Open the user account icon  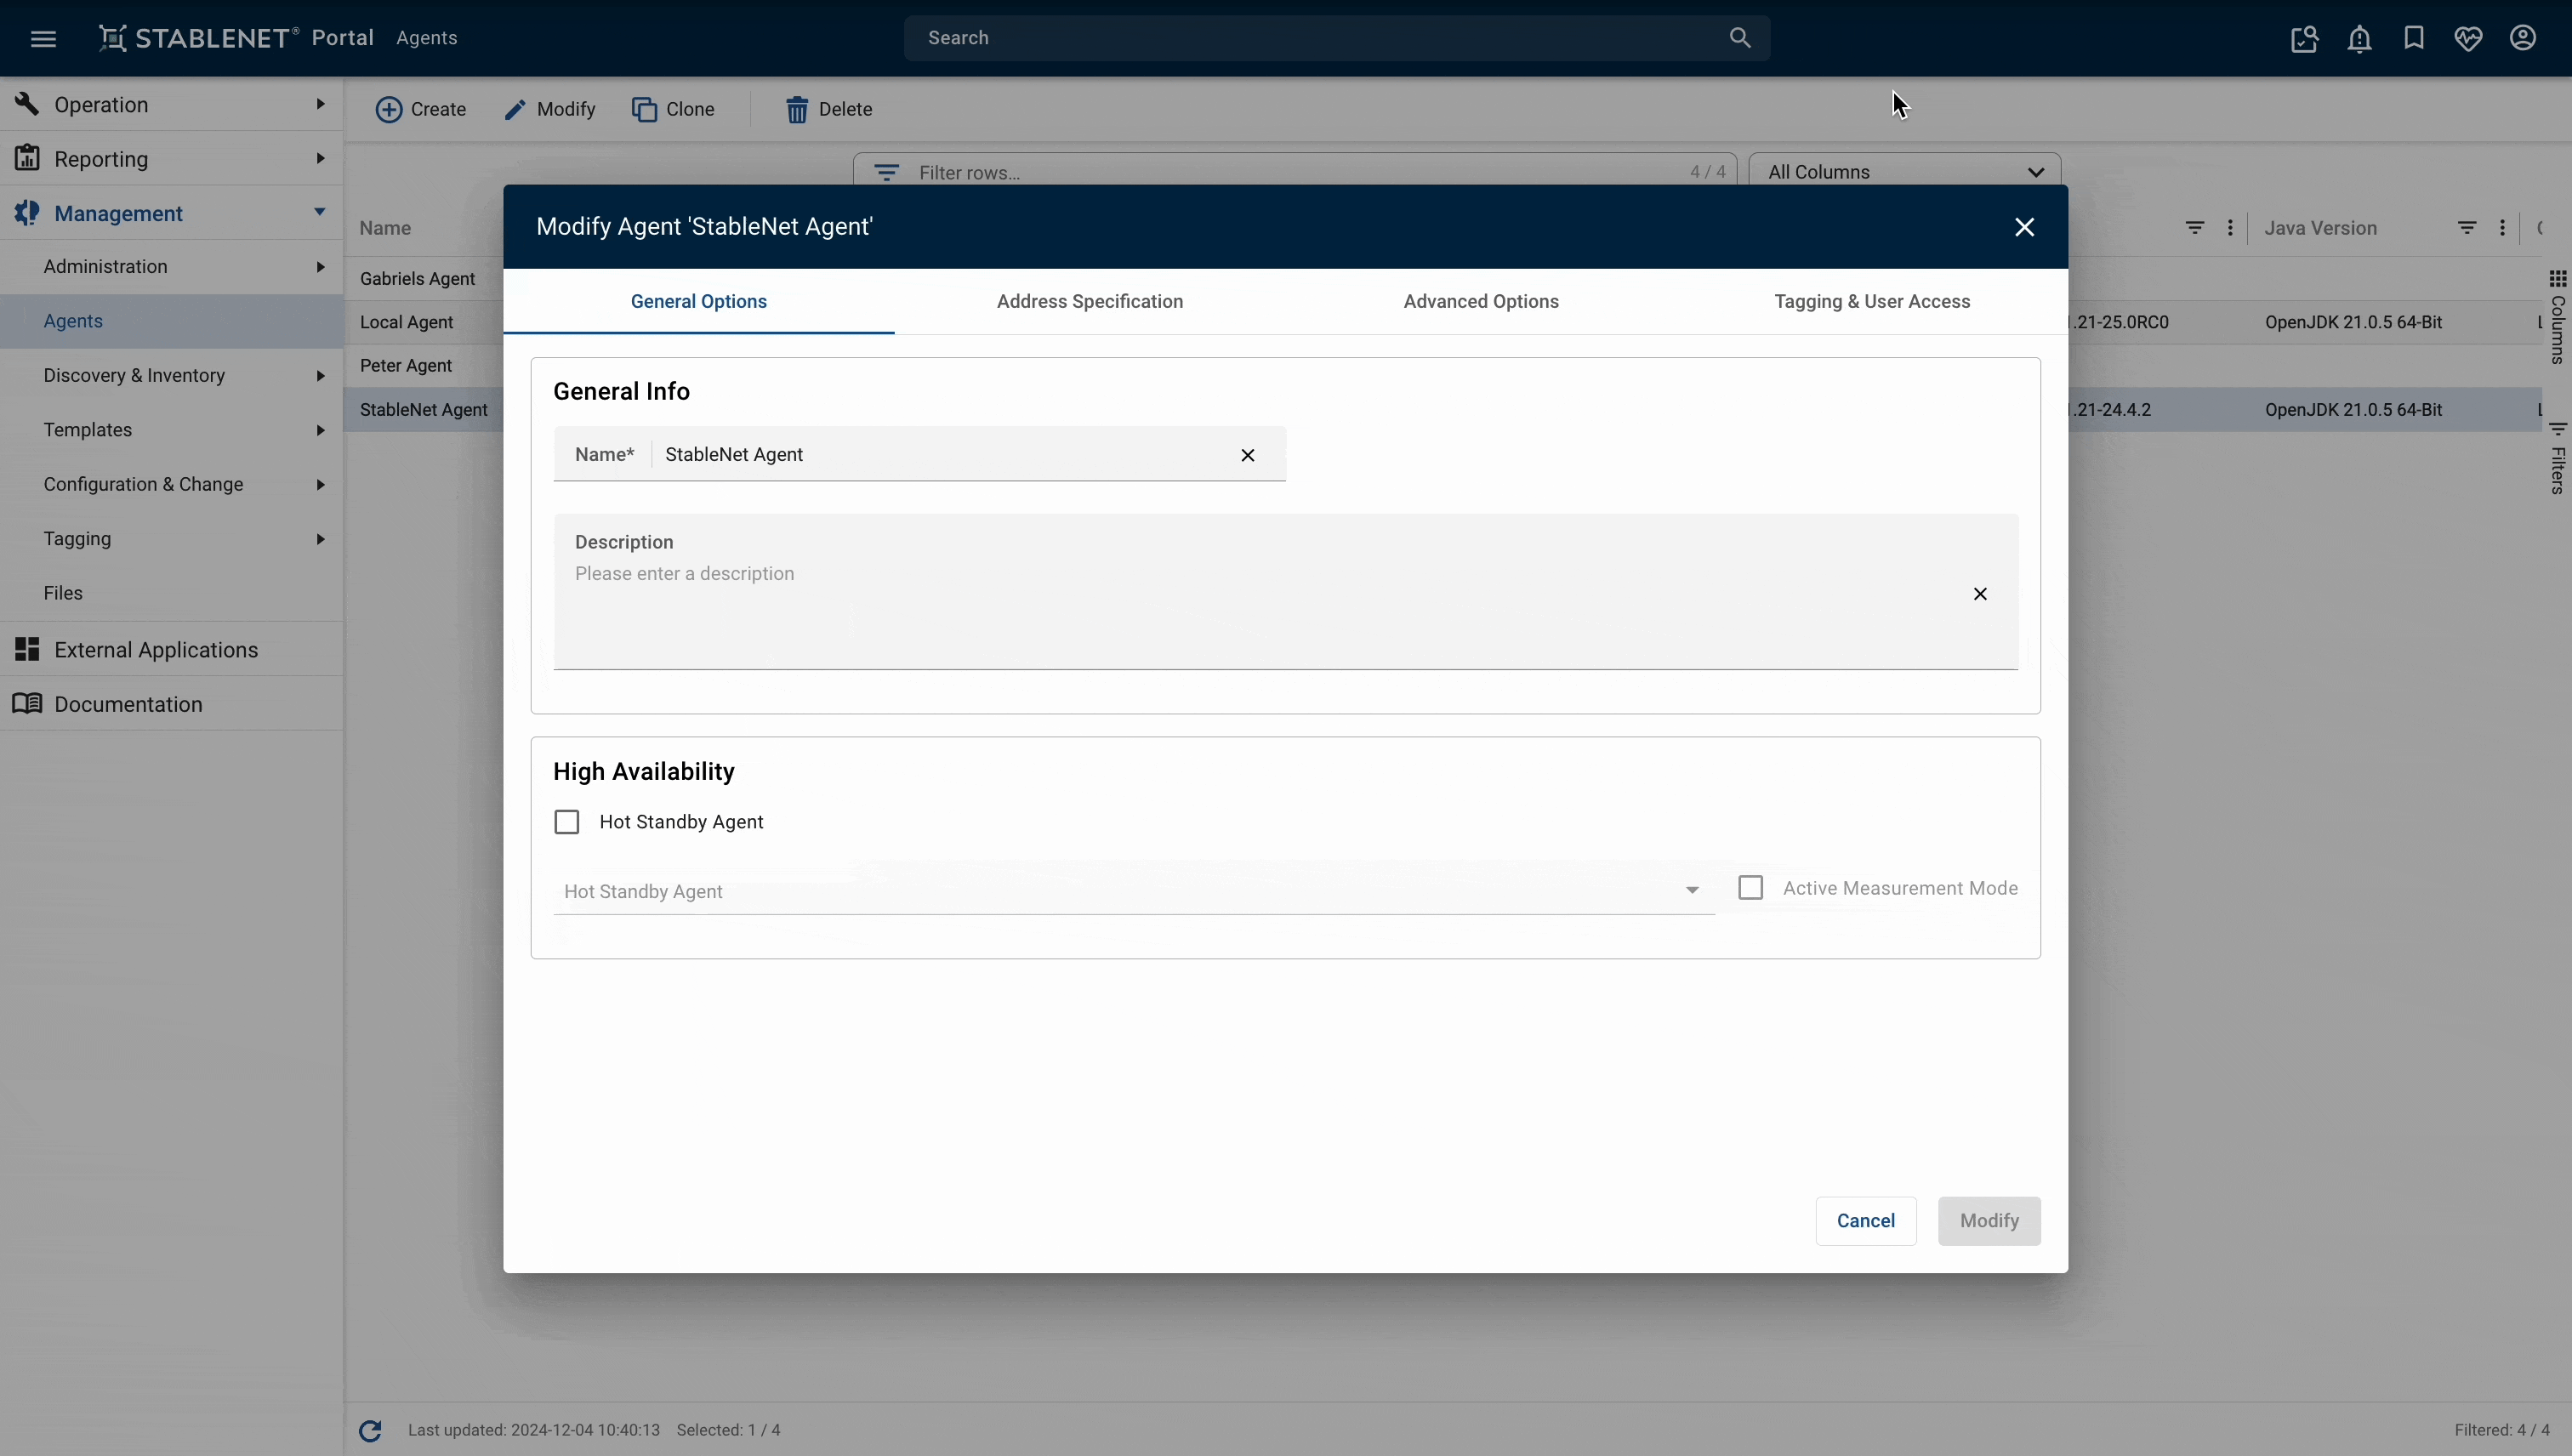click(x=2523, y=38)
